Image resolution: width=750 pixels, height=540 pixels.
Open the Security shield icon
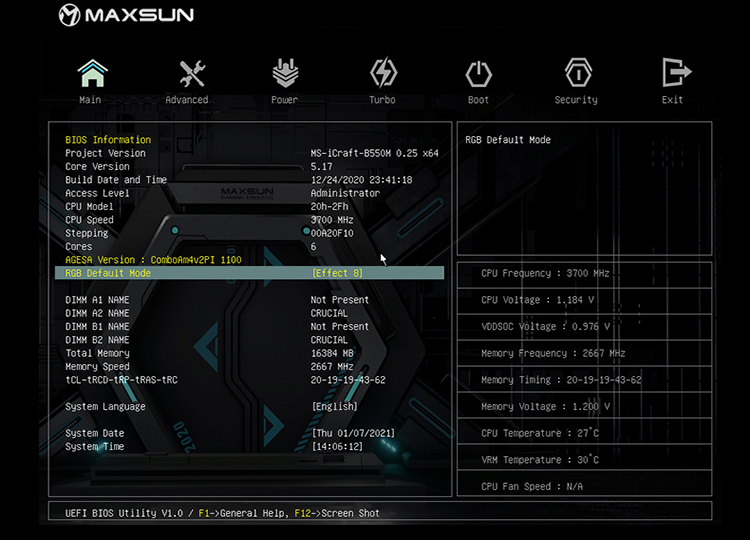[x=578, y=73]
